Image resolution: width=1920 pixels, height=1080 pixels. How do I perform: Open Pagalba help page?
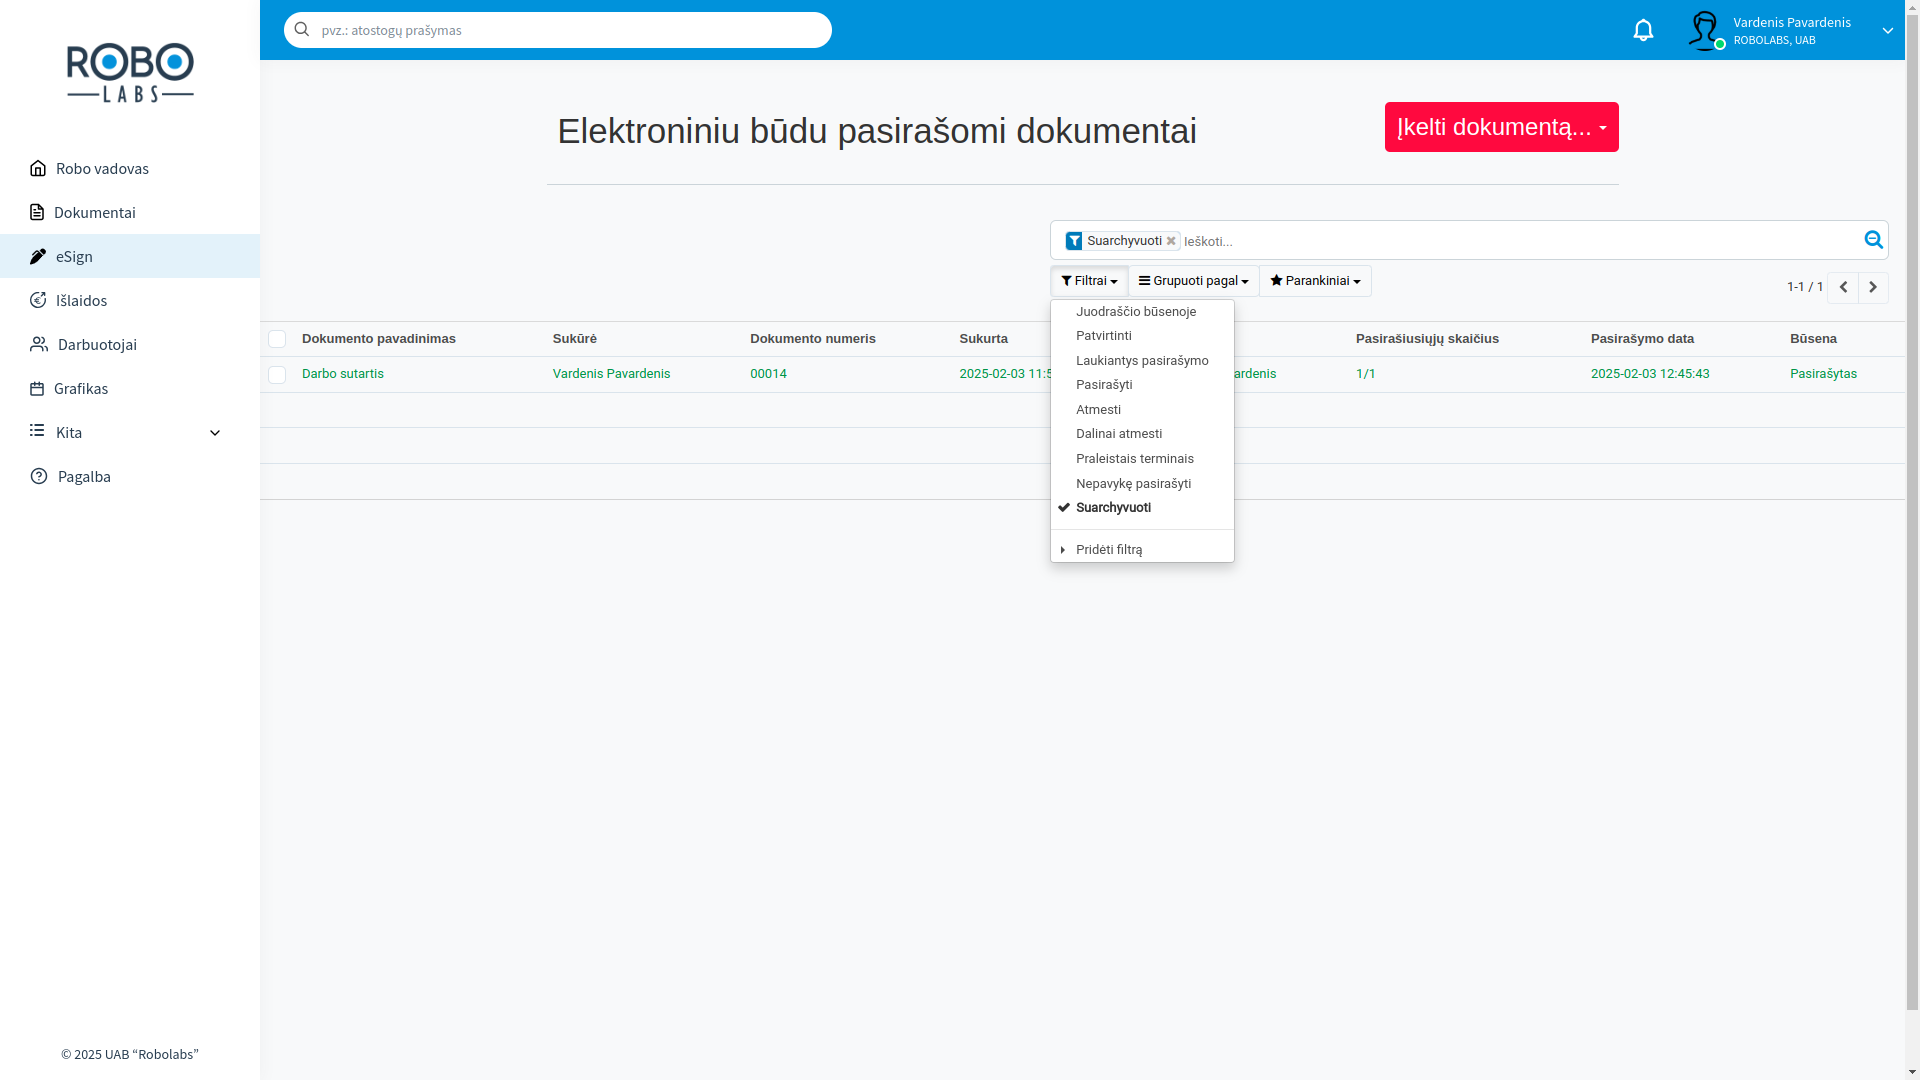click(130, 476)
